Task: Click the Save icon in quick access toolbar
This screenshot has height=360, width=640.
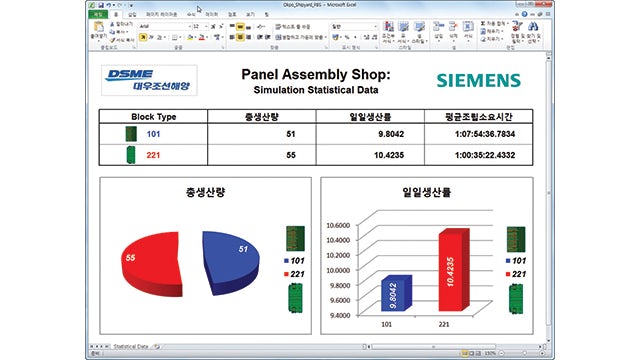Action: point(101,5)
